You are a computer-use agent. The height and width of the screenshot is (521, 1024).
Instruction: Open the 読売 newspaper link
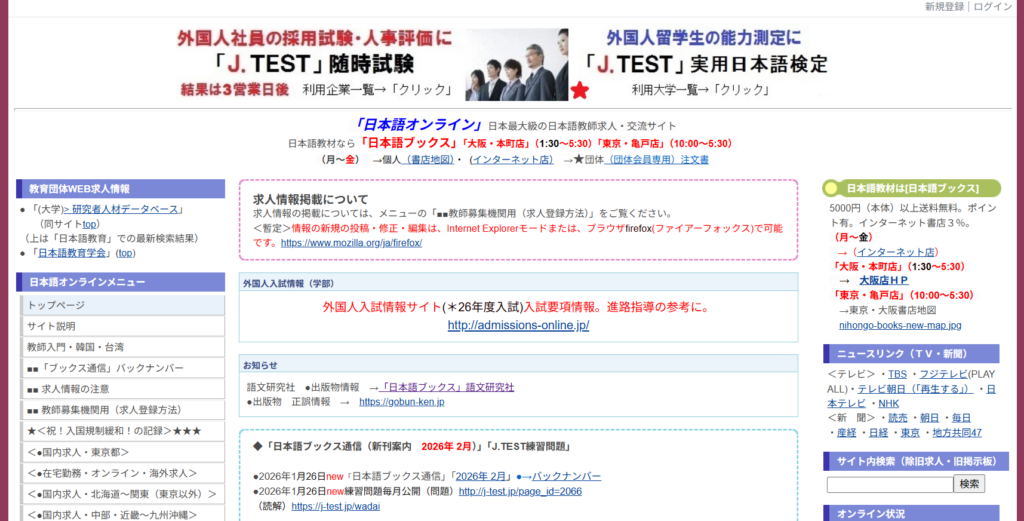pos(898,418)
